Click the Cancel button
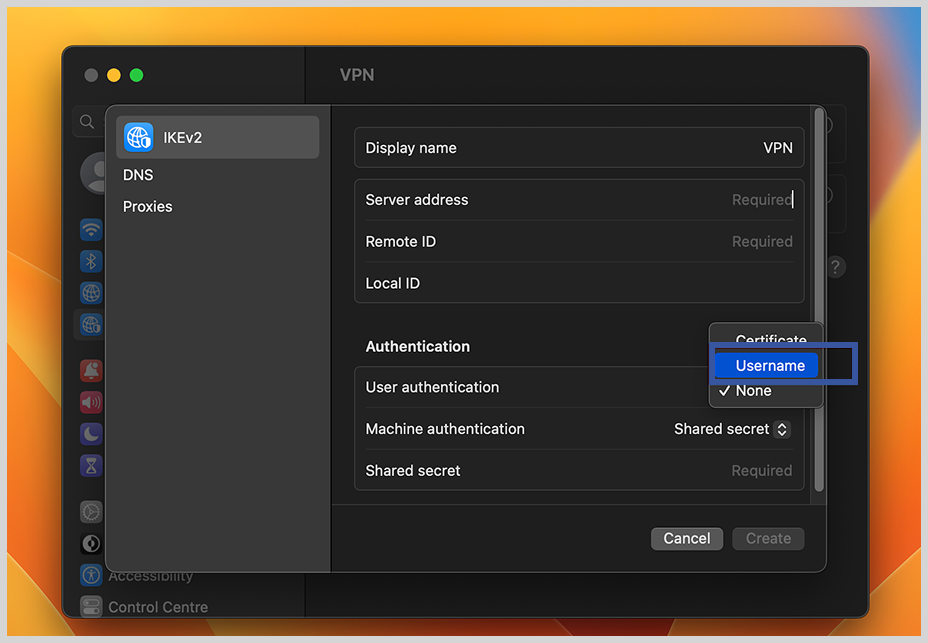This screenshot has height=643, width=928. [x=687, y=539]
